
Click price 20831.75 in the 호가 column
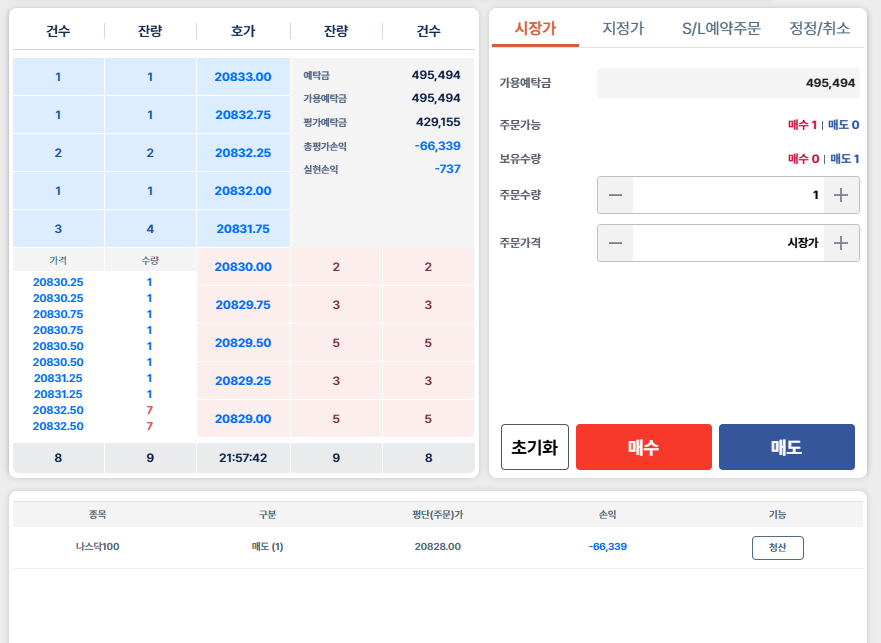coord(243,229)
